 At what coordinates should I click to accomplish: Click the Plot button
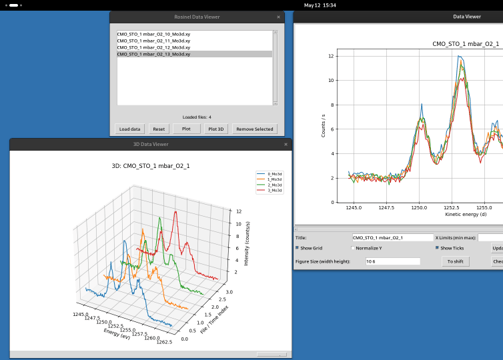coord(186,129)
